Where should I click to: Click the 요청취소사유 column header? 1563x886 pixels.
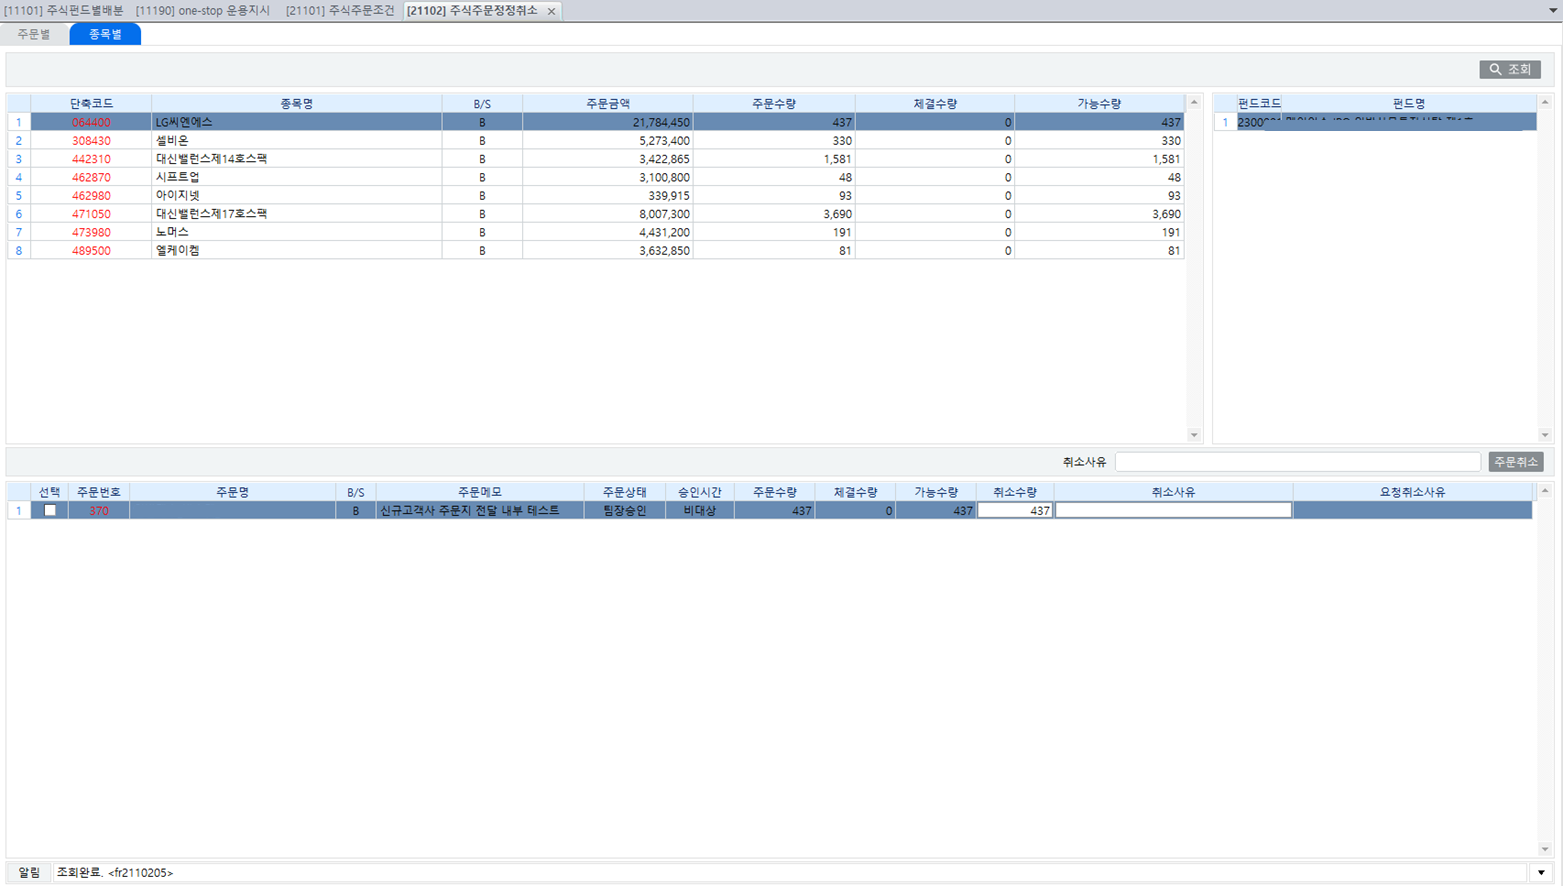[x=1412, y=492]
